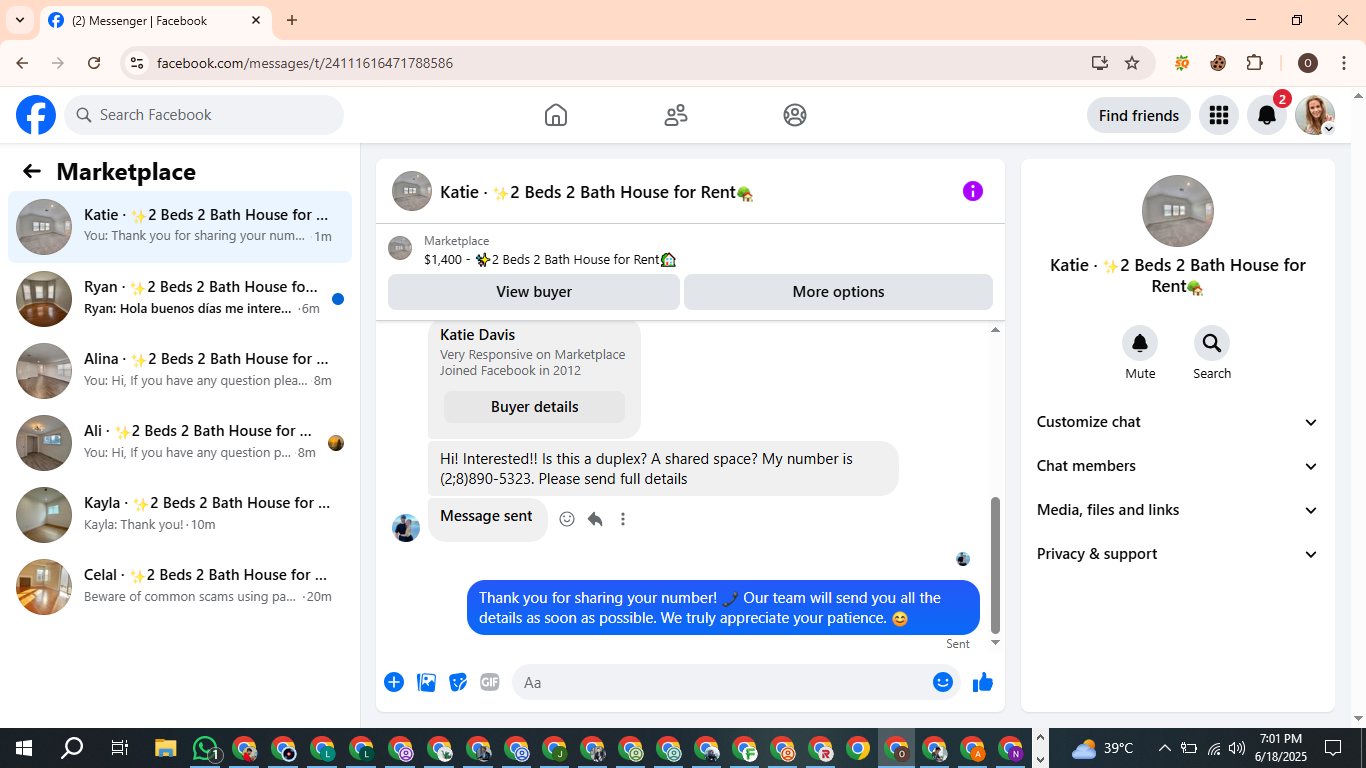Go to Facebook Home icon

556,115
